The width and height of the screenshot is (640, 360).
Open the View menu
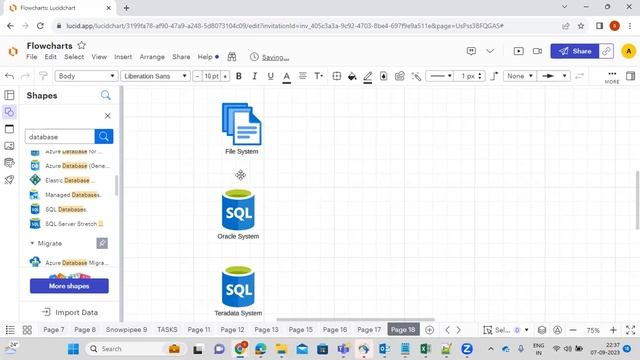99,57
